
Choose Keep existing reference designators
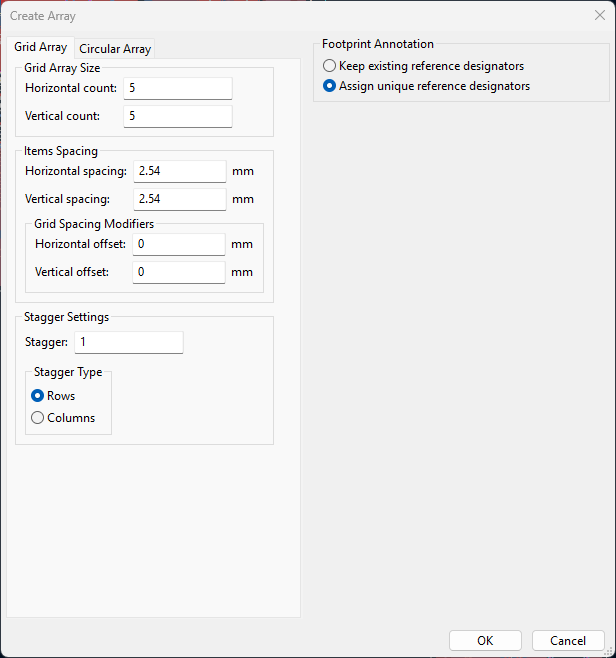click(x=330, y=66)
